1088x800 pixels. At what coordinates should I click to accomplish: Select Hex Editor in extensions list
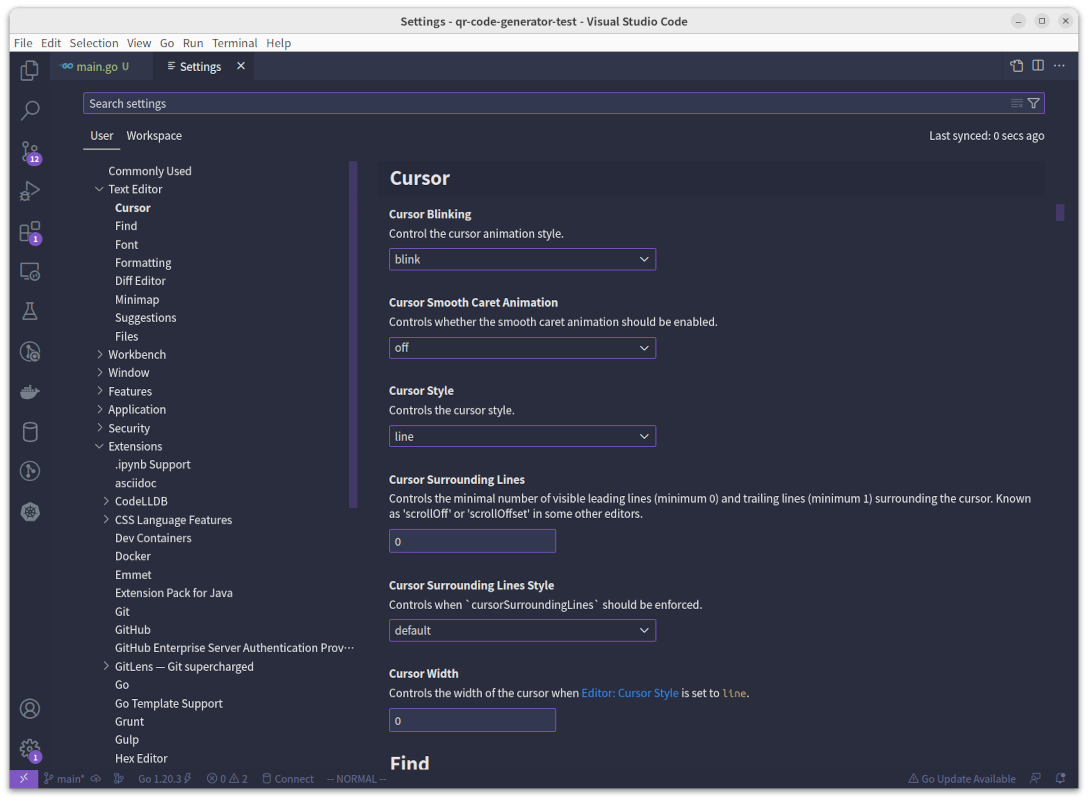pos(141,758)
